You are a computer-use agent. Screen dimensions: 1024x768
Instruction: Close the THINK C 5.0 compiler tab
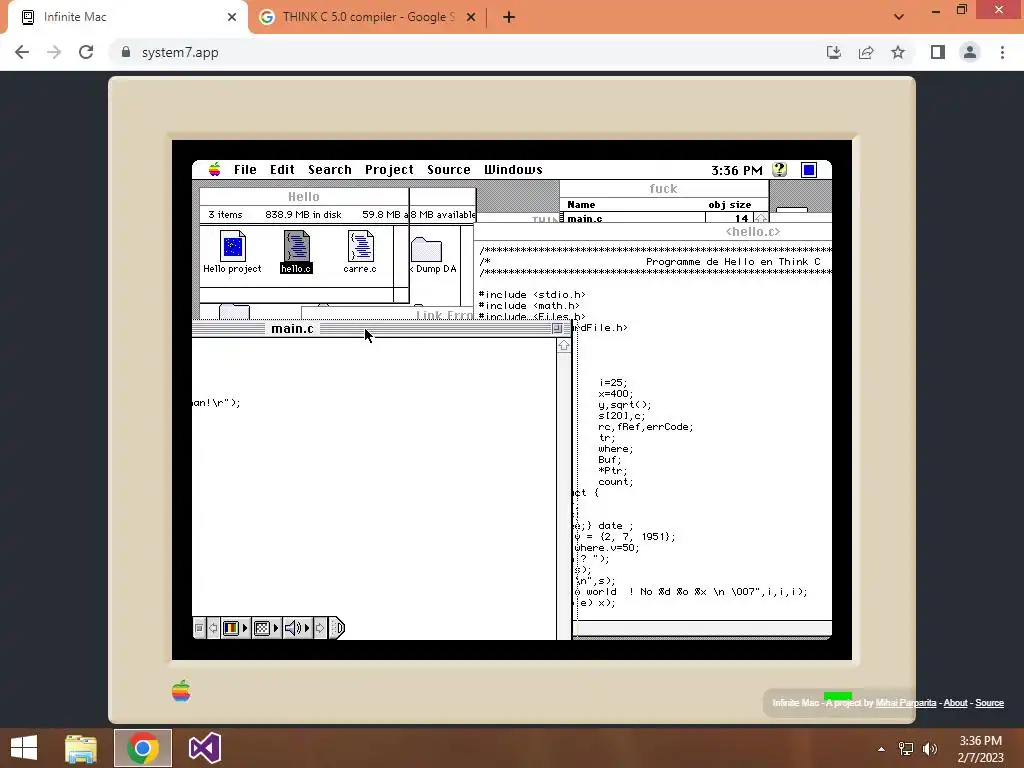click(x=471, y=17)
